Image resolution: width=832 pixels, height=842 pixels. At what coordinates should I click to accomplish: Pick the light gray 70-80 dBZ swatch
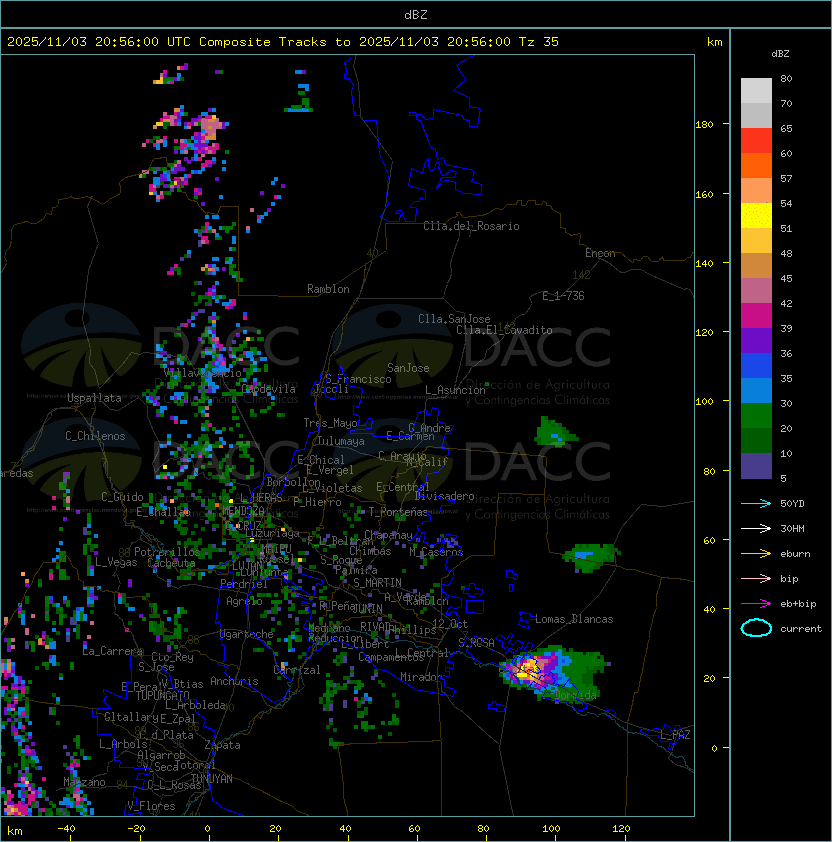(756, 91)
